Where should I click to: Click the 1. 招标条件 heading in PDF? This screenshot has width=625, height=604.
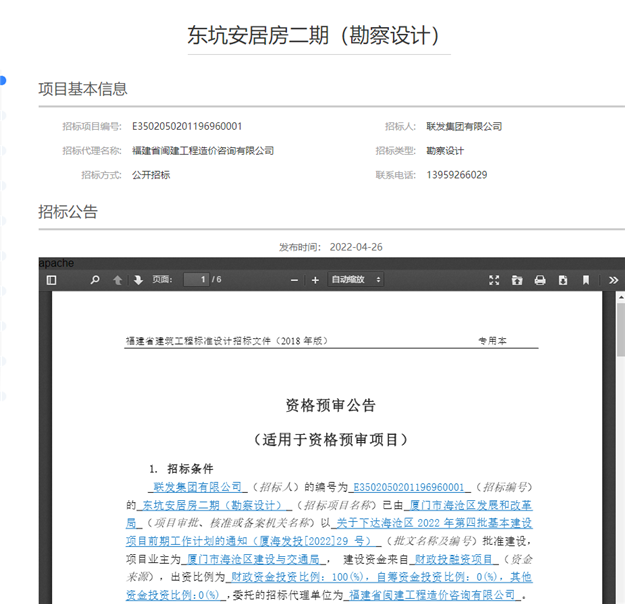181,468
